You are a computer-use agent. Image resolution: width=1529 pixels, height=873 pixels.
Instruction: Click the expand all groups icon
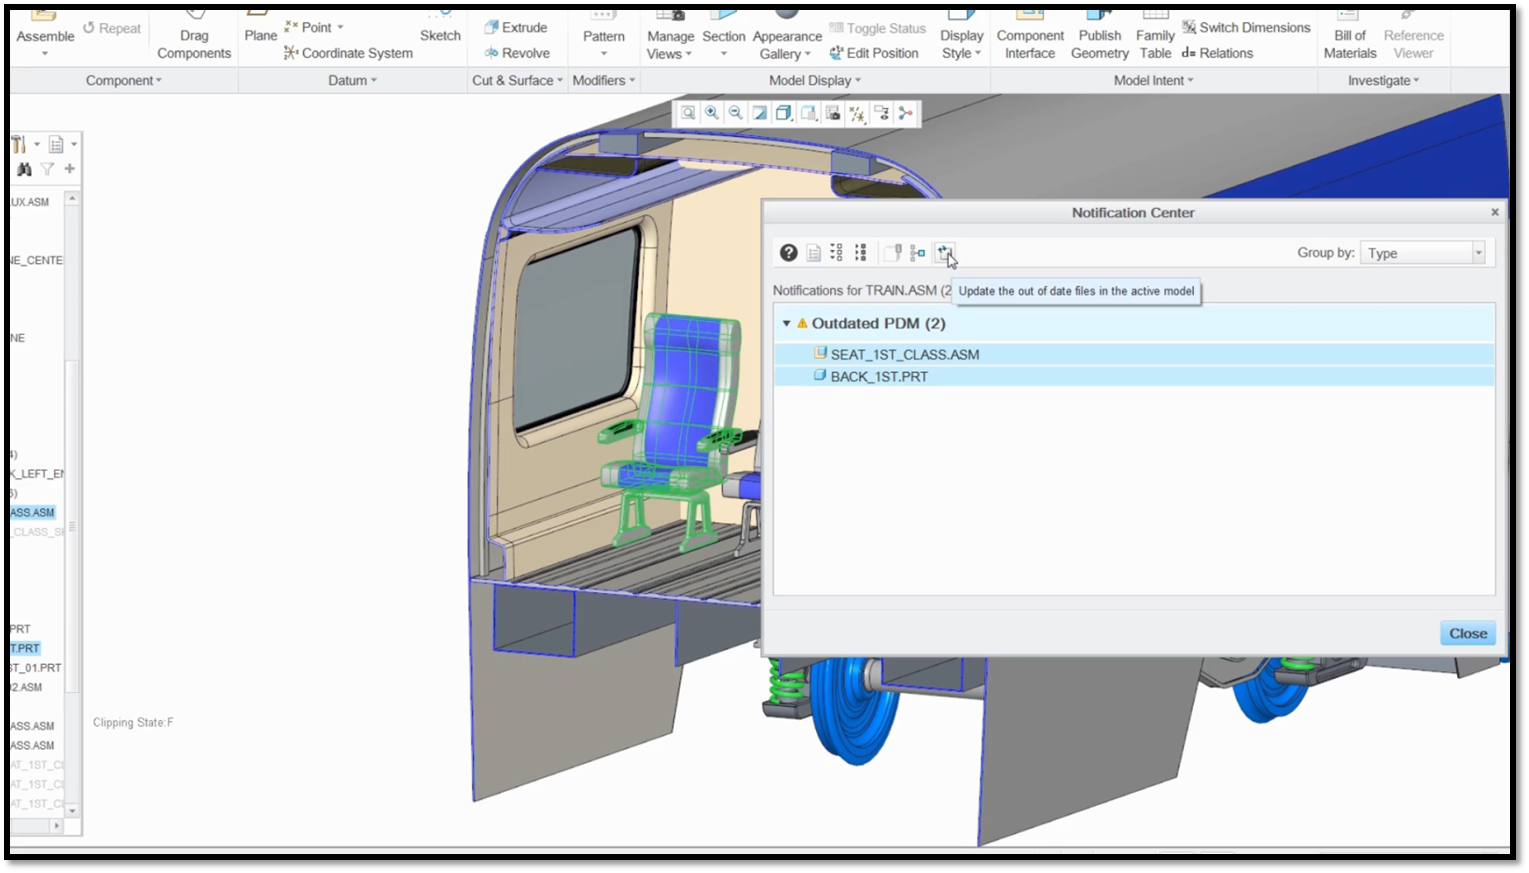pyautogui.click(x=837, y=253)
